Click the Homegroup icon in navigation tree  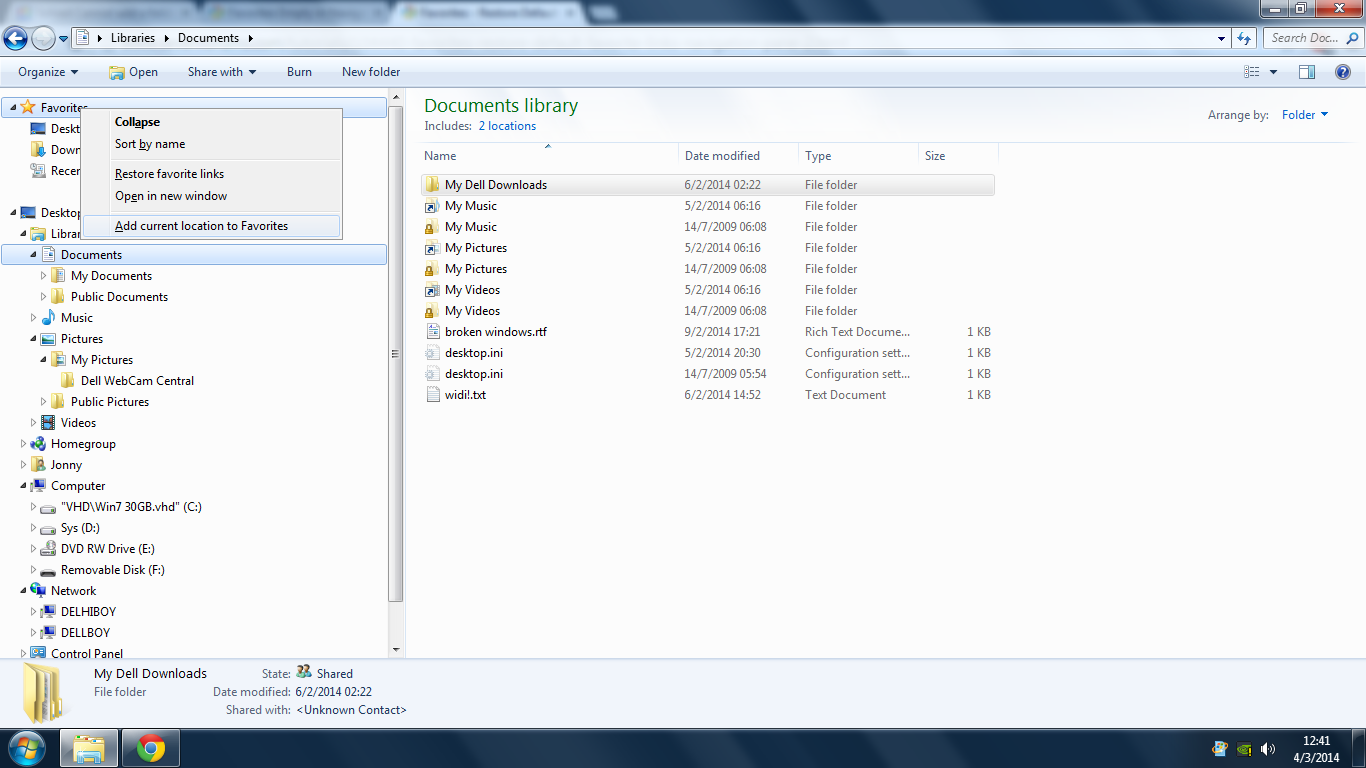click(x=39, y=444)
